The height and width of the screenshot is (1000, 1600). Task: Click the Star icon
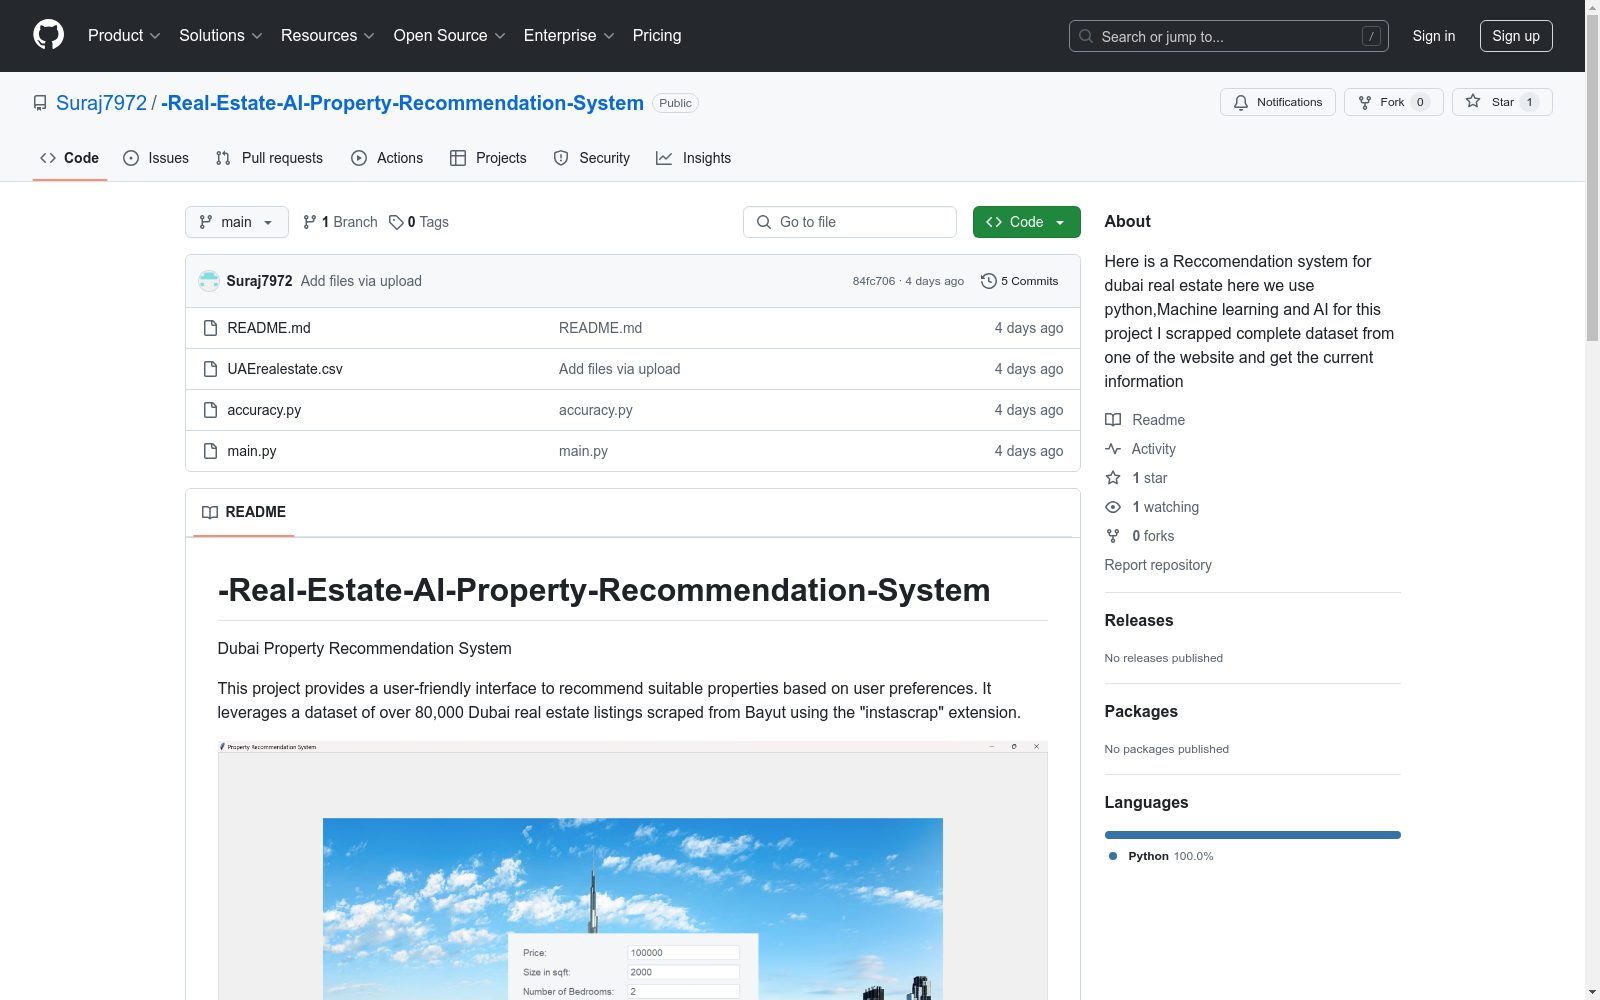pos(1473,101)
